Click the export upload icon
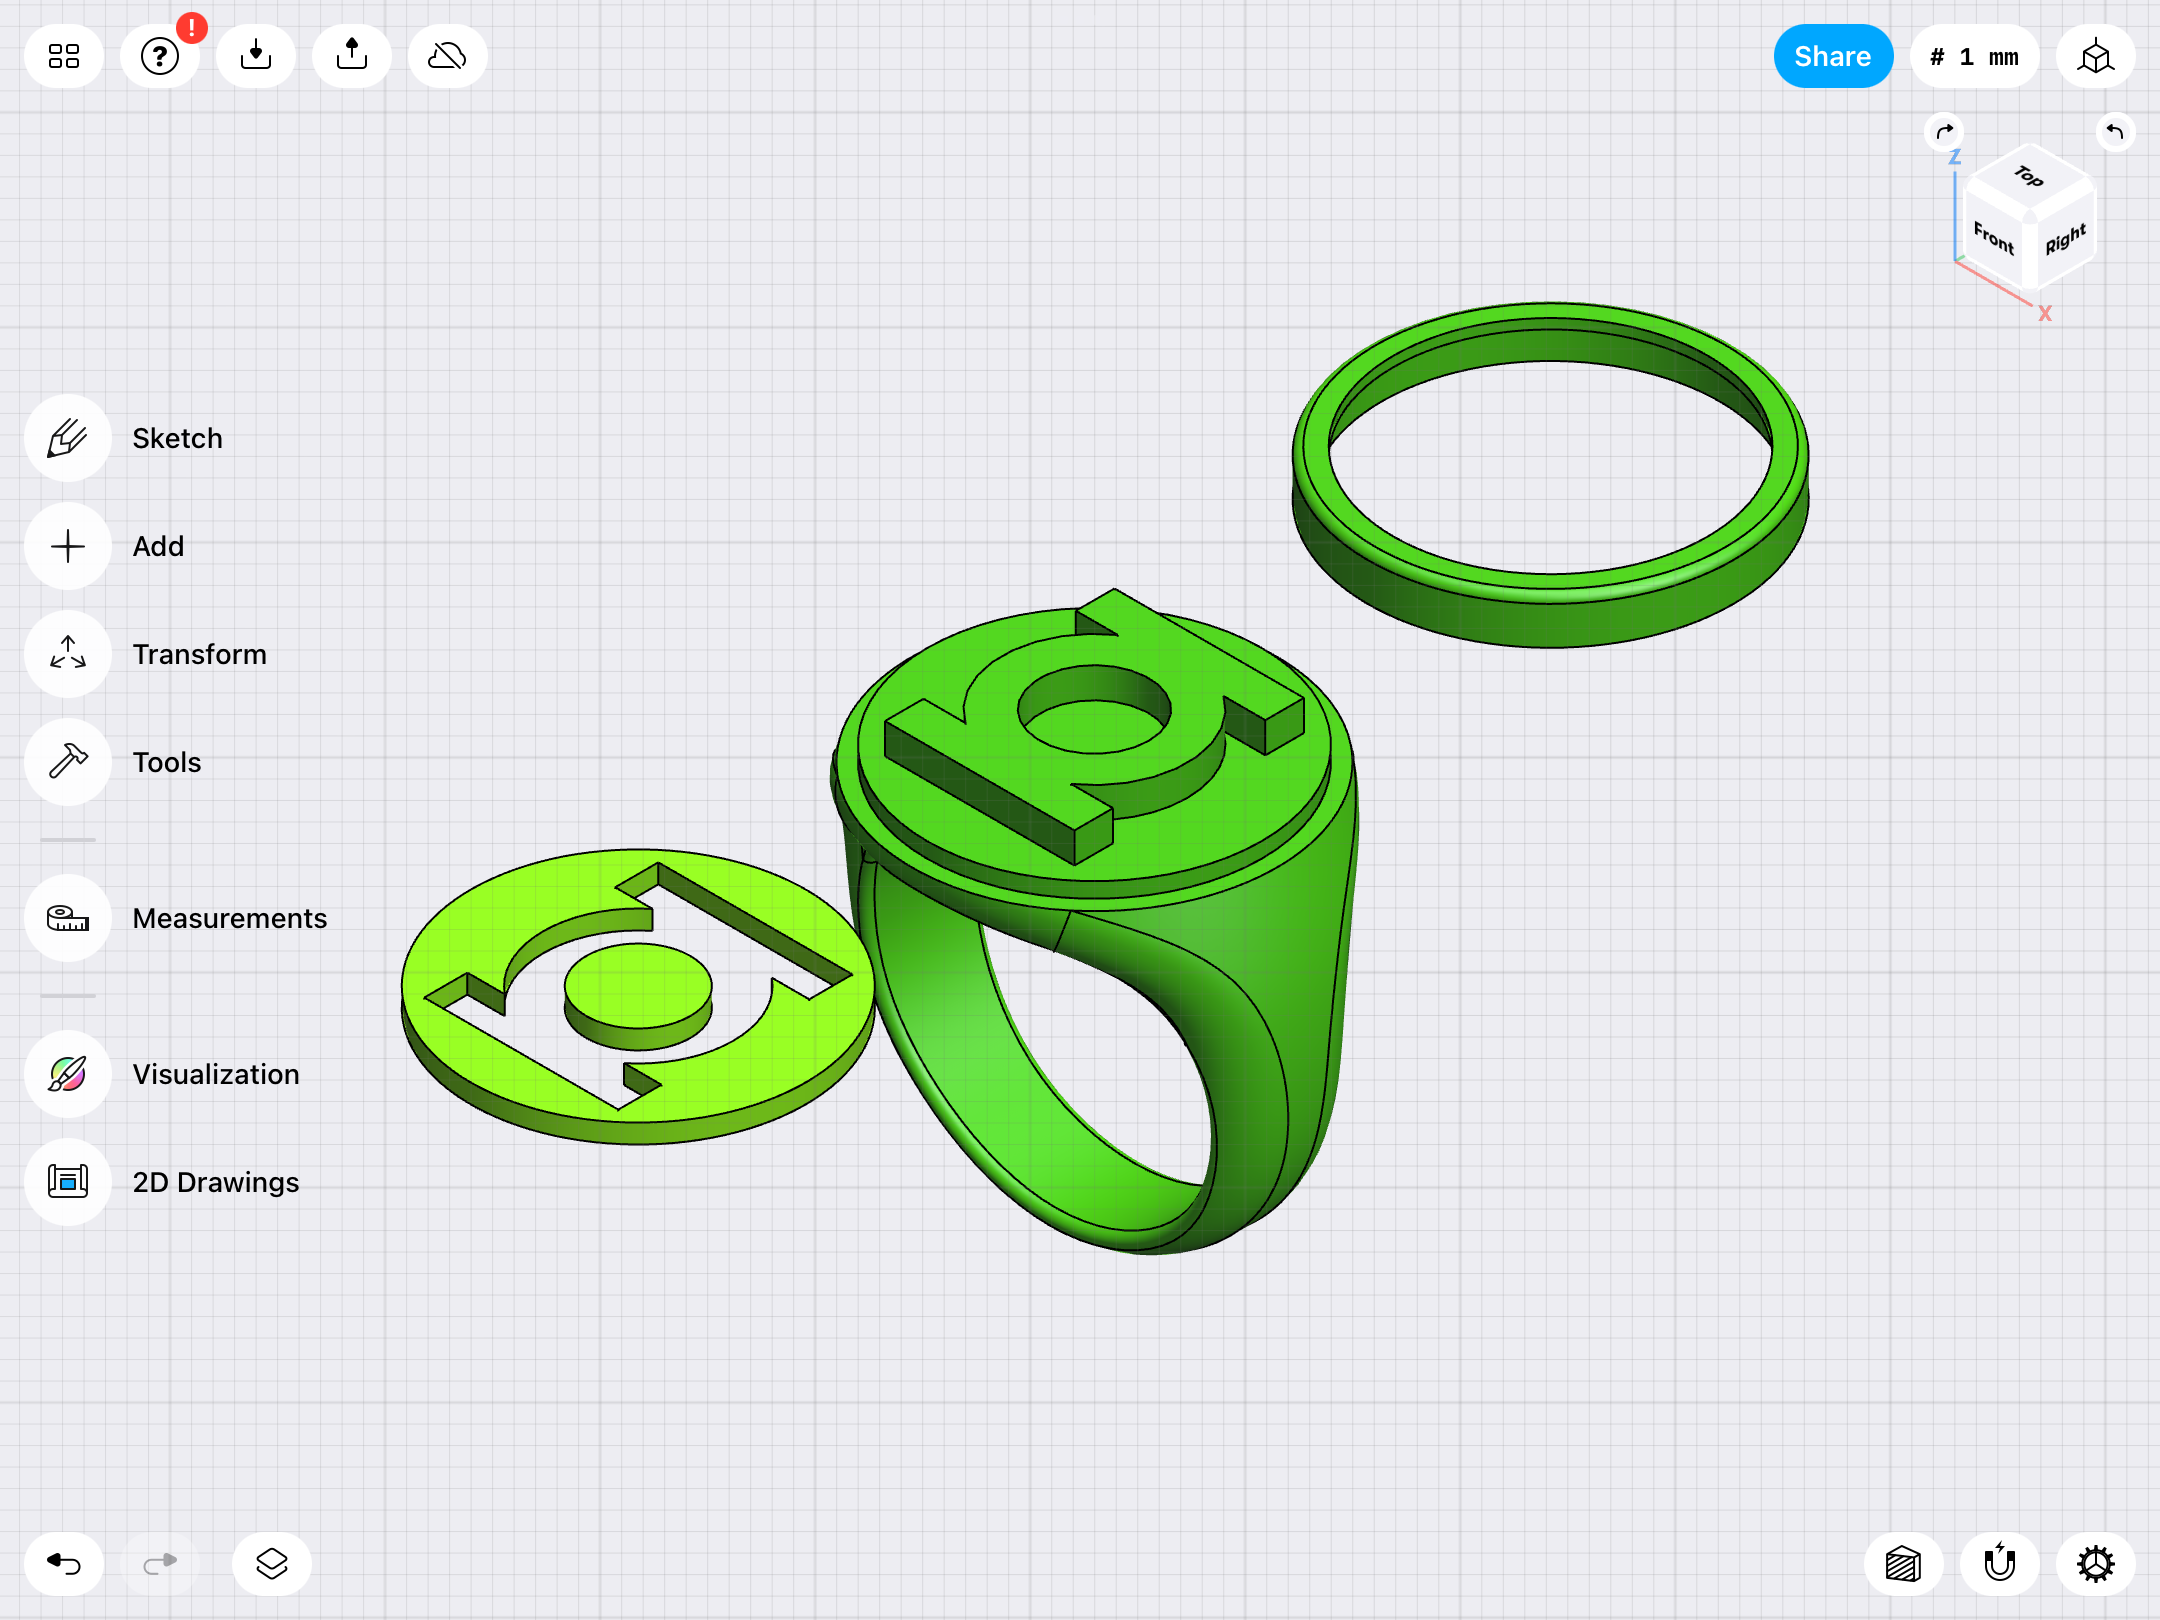 [x=352, y=56]
